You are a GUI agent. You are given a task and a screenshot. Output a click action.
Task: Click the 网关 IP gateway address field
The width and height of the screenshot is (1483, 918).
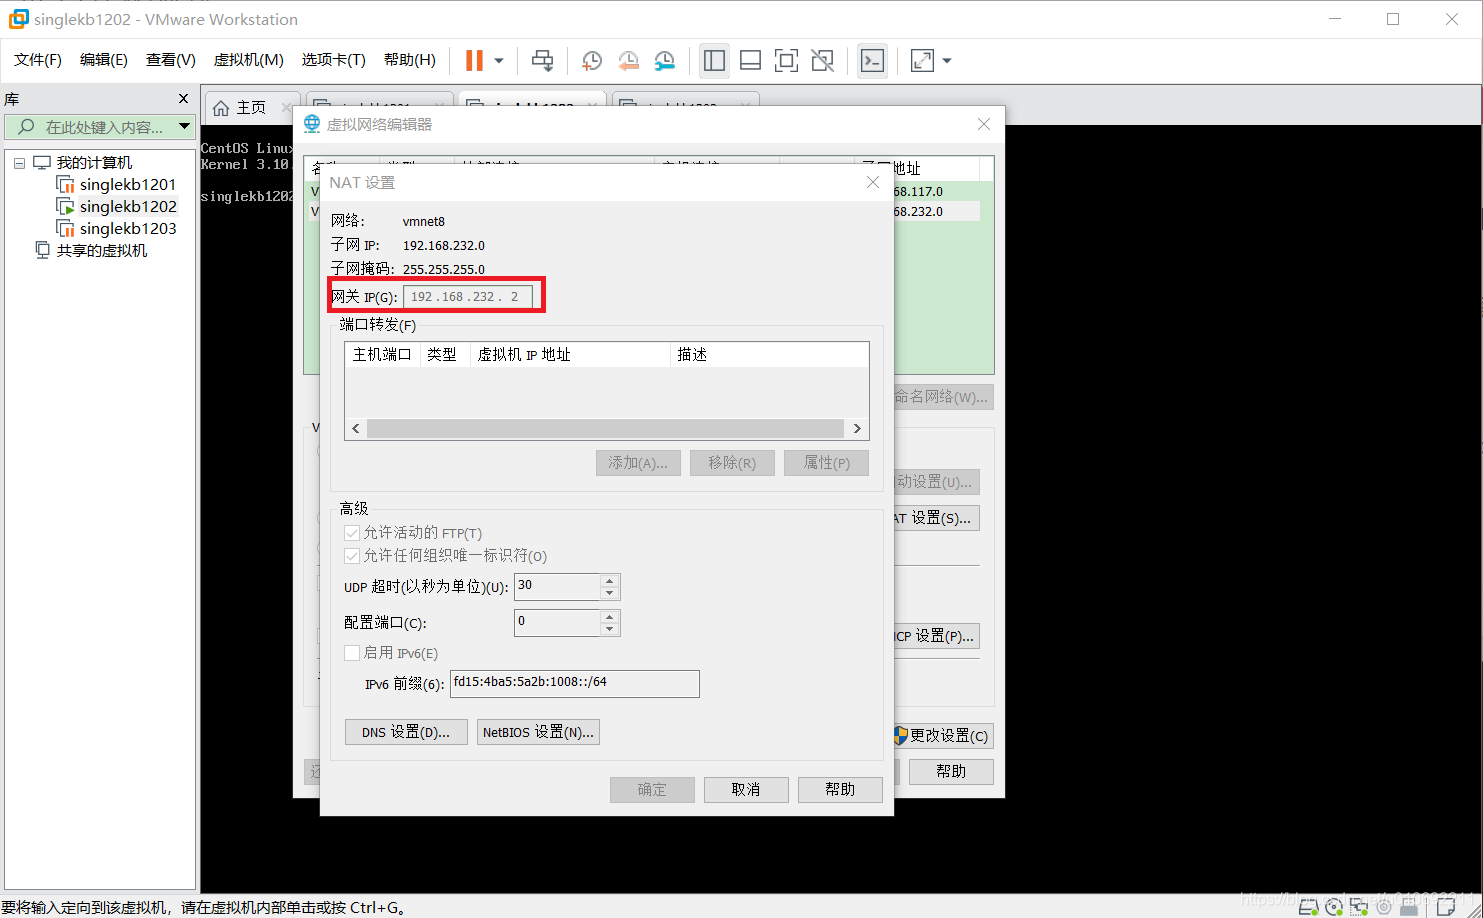(x=468, y=297)
